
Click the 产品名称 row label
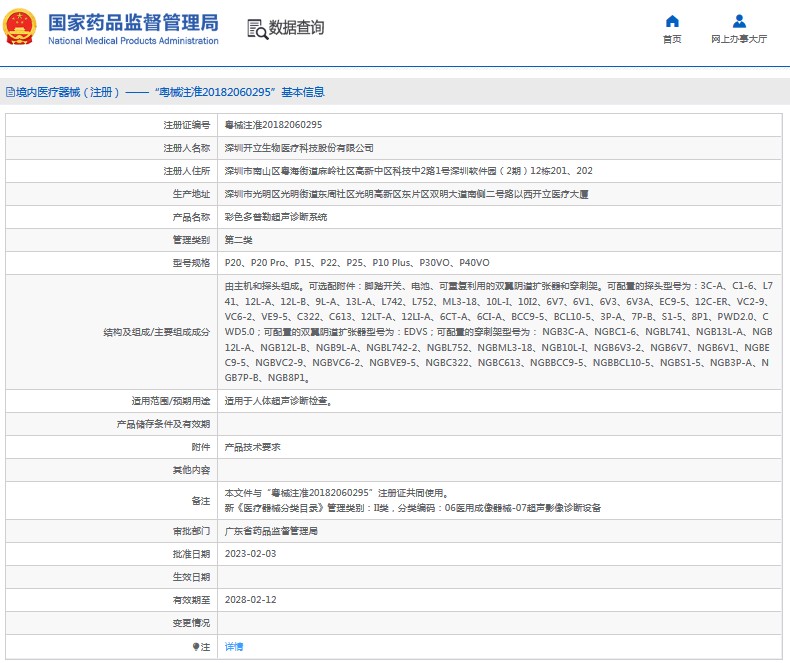[191, 217]
